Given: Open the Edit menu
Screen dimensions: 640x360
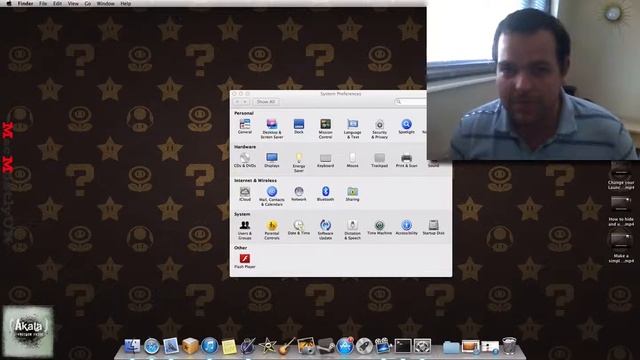Looking at the screenshot, I should coord(58,3).
